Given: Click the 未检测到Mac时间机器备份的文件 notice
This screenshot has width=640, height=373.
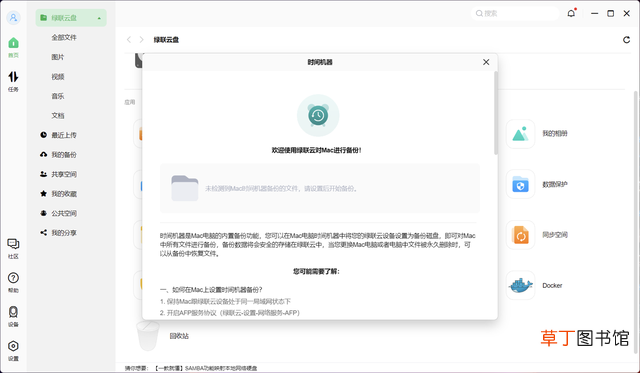Looking at the screenshot, I should pyautogui.click(x=281, y=189).
